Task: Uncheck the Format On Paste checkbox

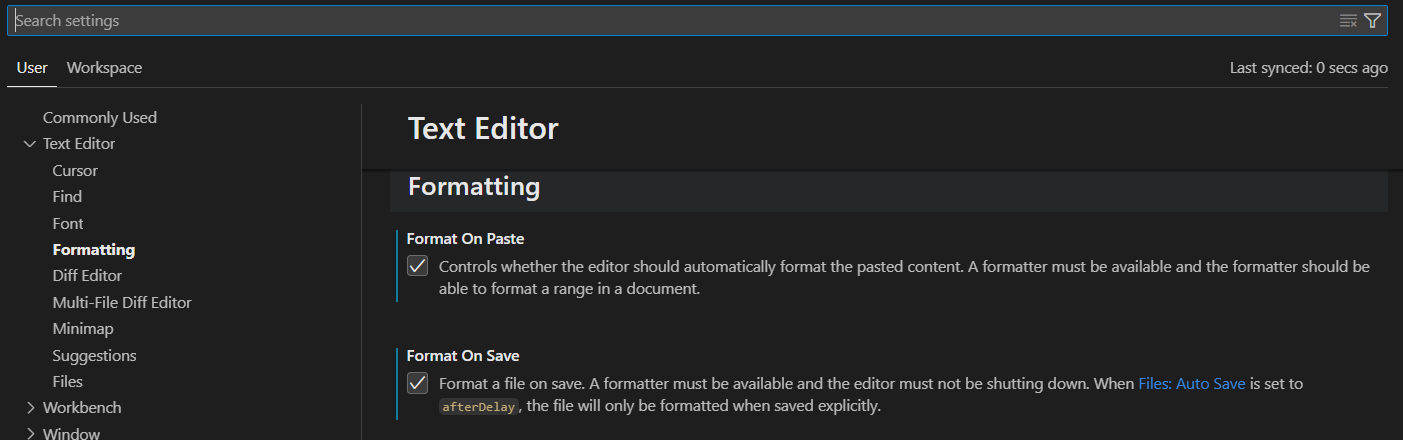Action: click(x=418, y=266)
